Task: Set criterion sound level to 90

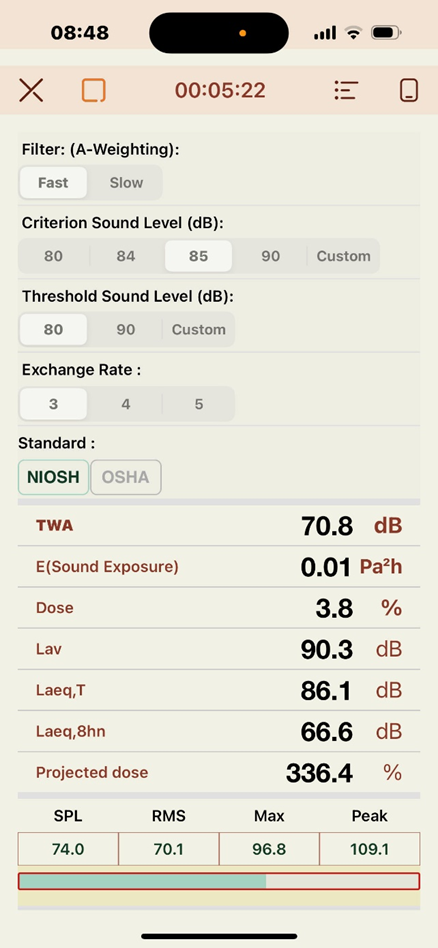Action: pos(270,256)
